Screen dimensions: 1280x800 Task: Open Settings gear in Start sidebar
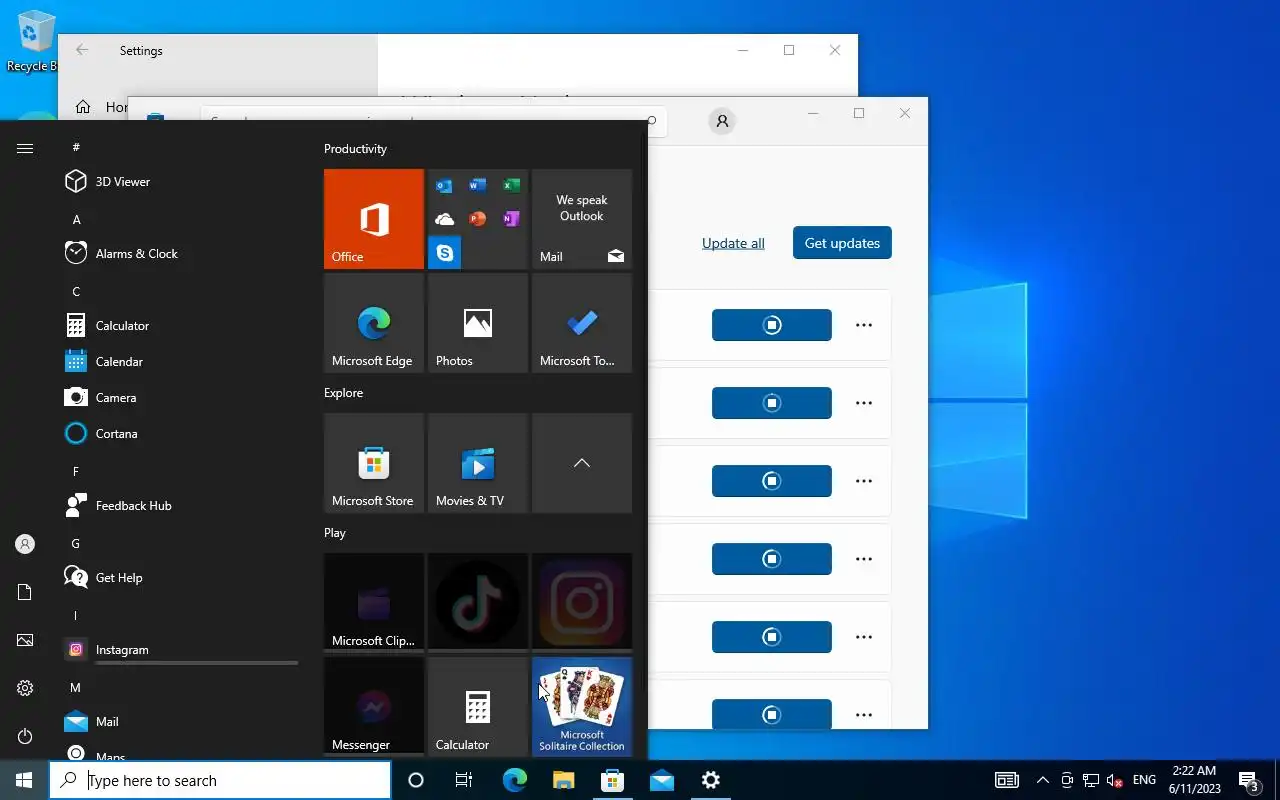pyautogui.click(x=25, y=688)
